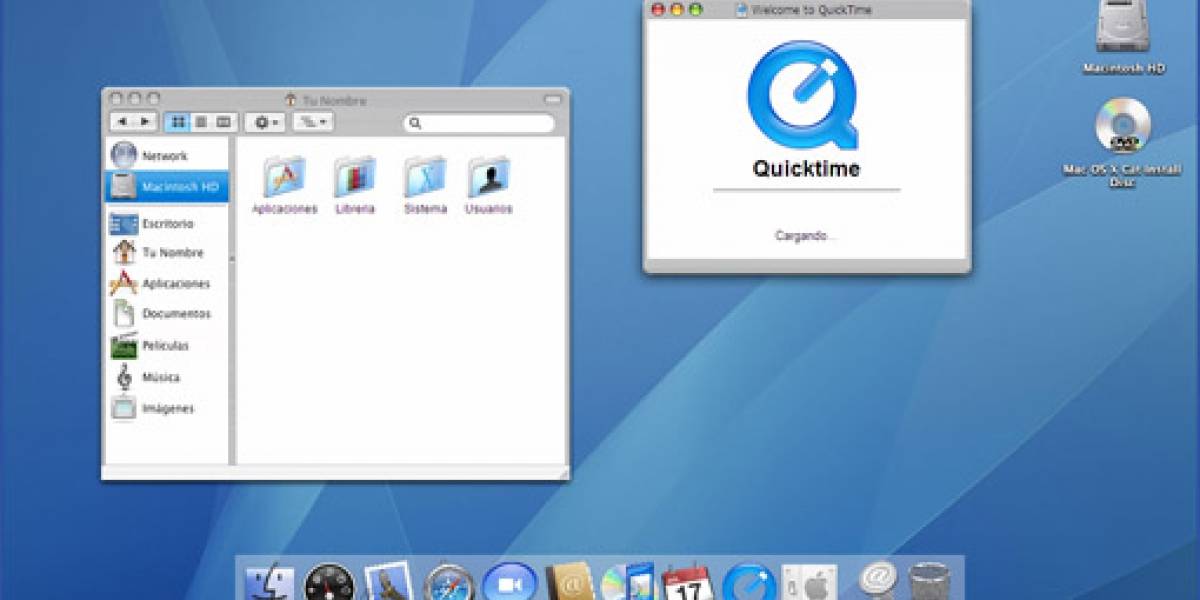Switch Finder to column view

[x=225, y=122]
